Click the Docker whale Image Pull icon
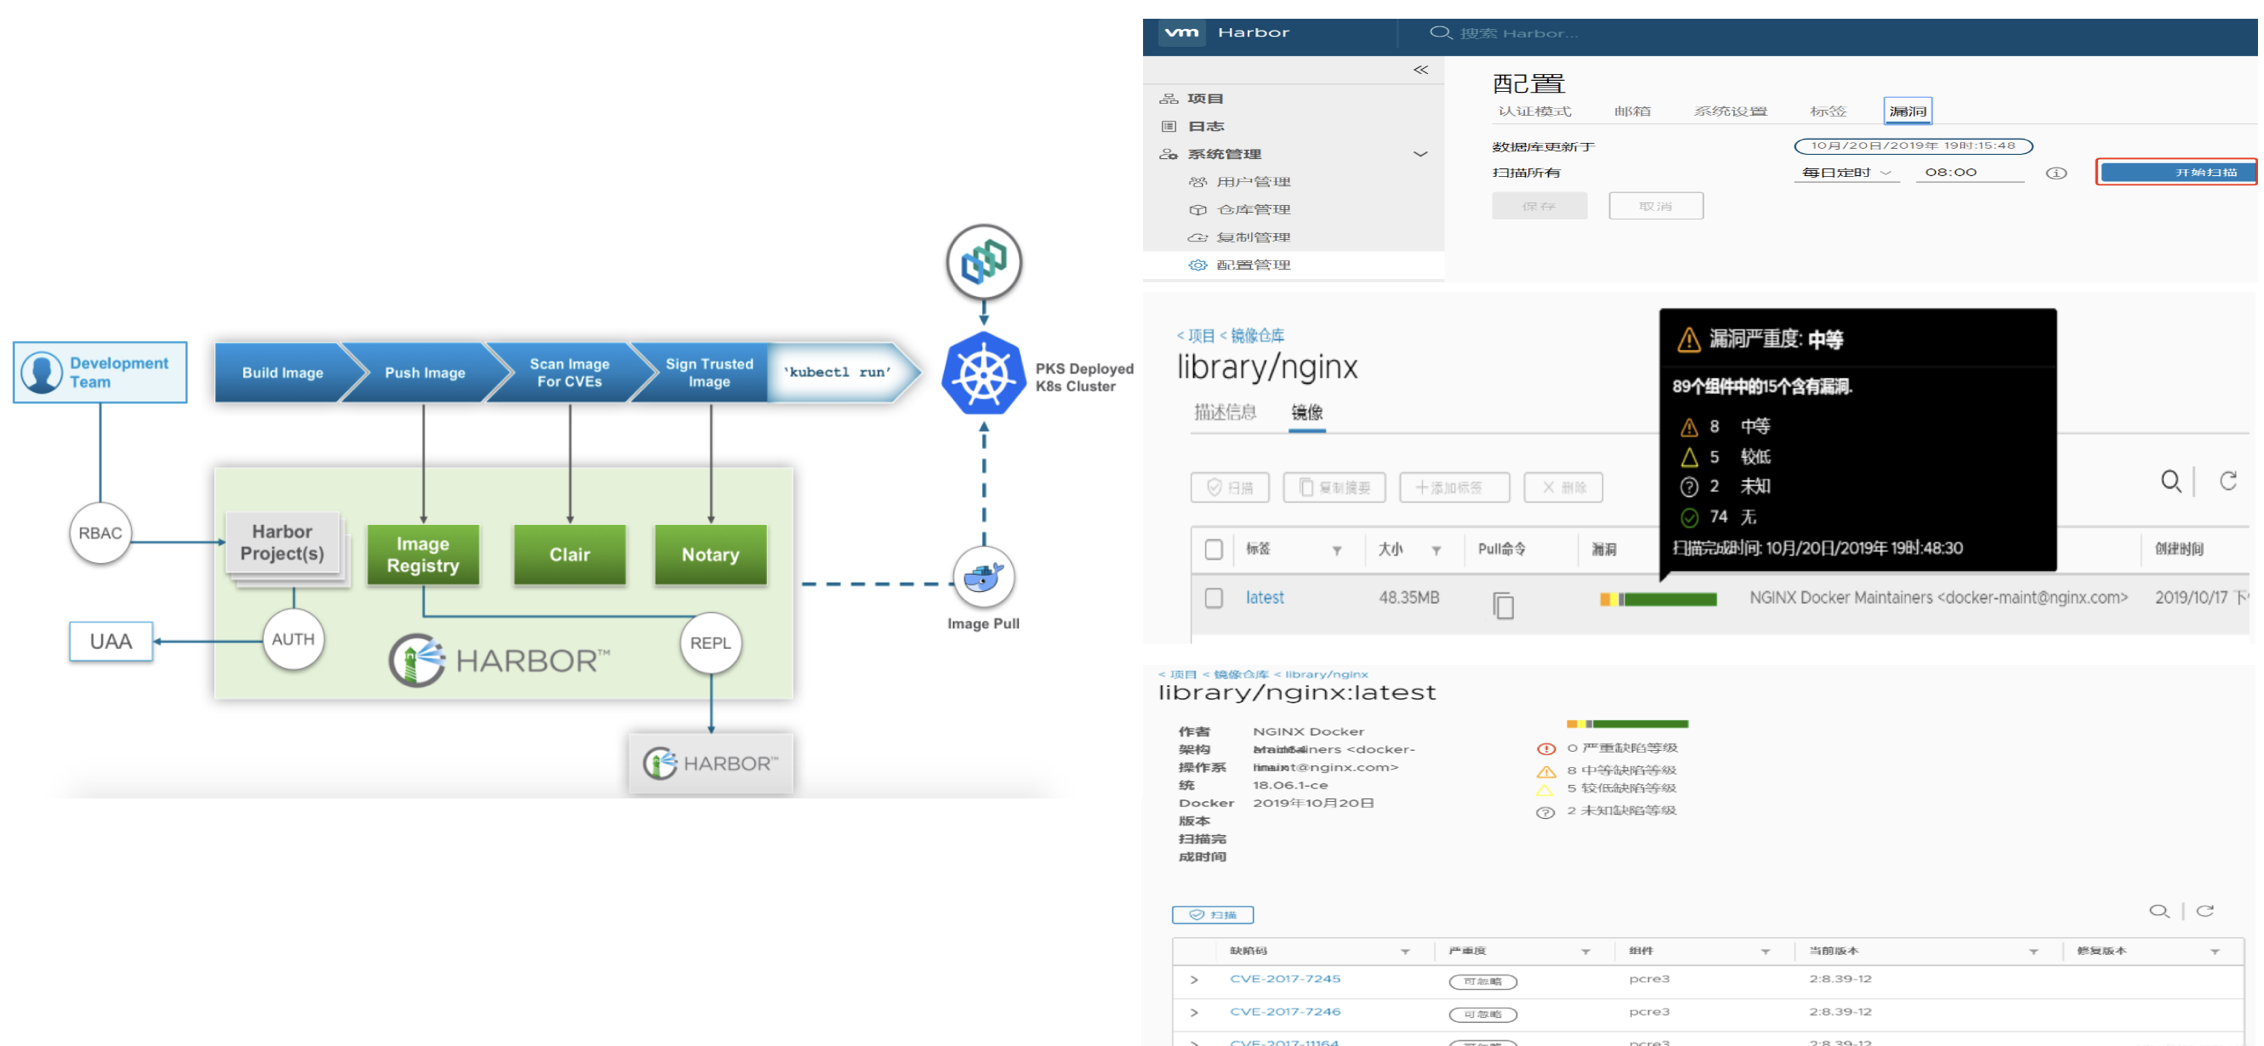This screenshot has height=1046, width=2264. pyautogui.click(x=984, y=577)
